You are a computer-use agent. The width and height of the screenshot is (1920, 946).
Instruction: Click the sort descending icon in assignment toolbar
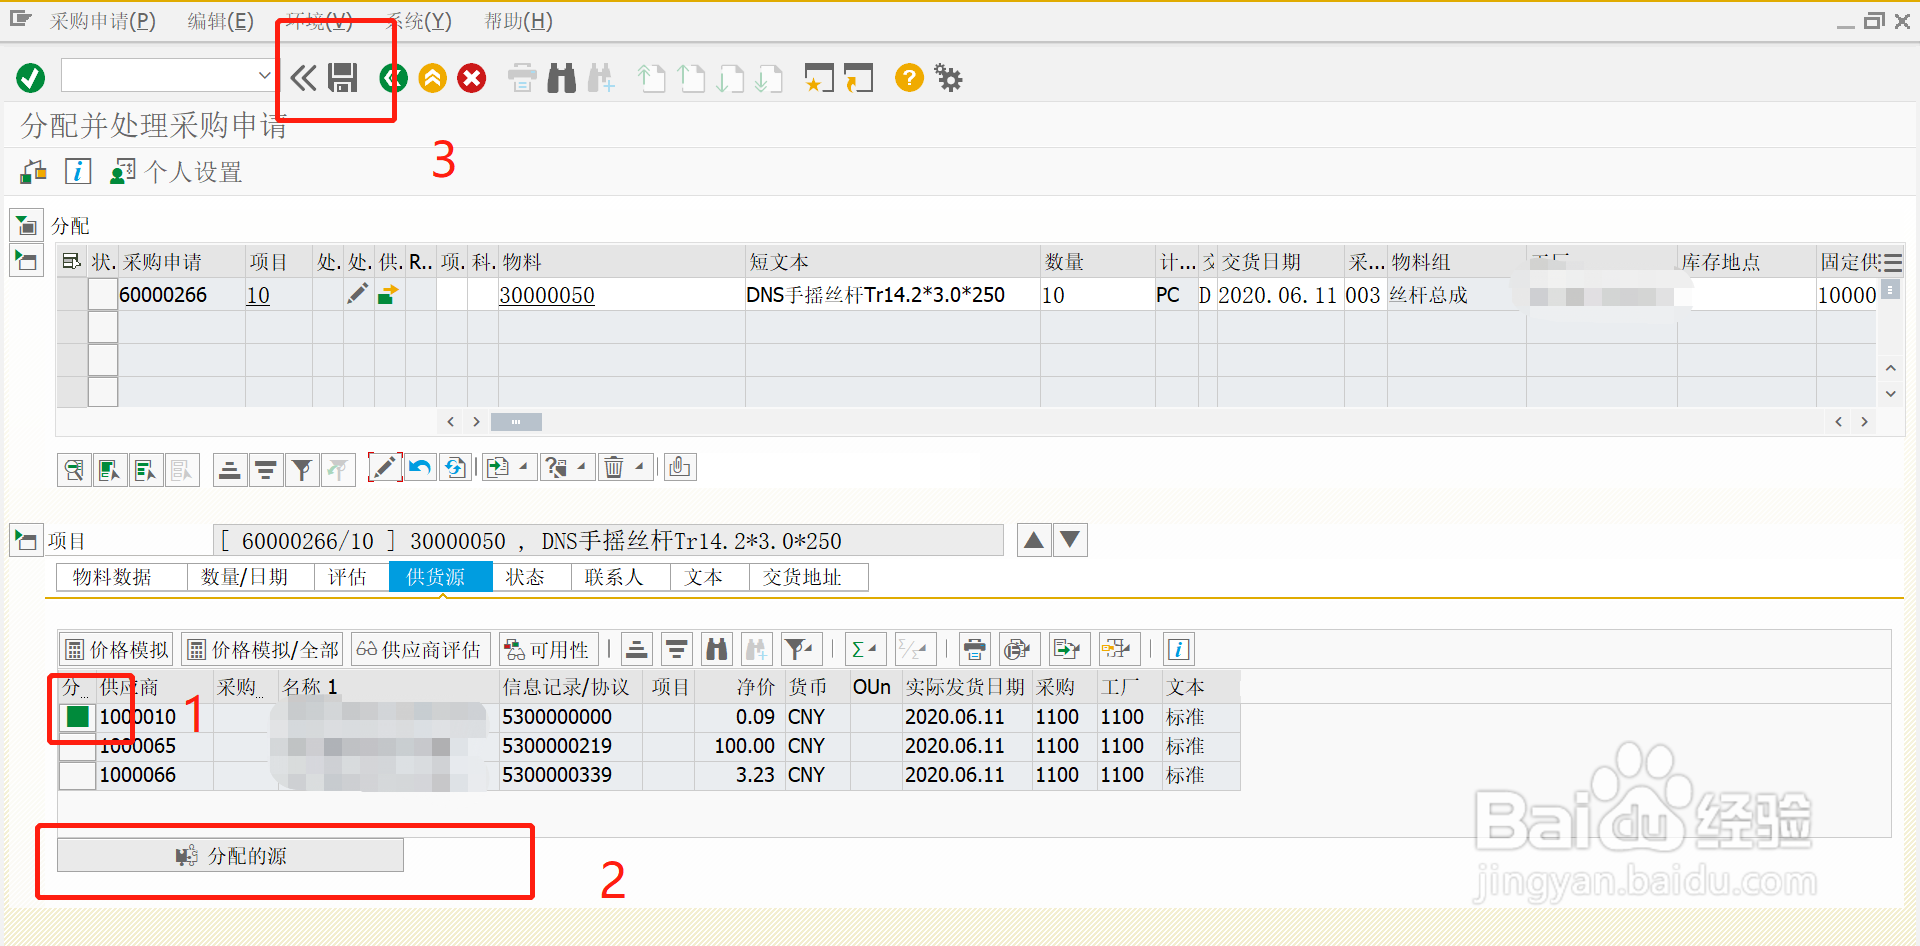click(265, 468)
